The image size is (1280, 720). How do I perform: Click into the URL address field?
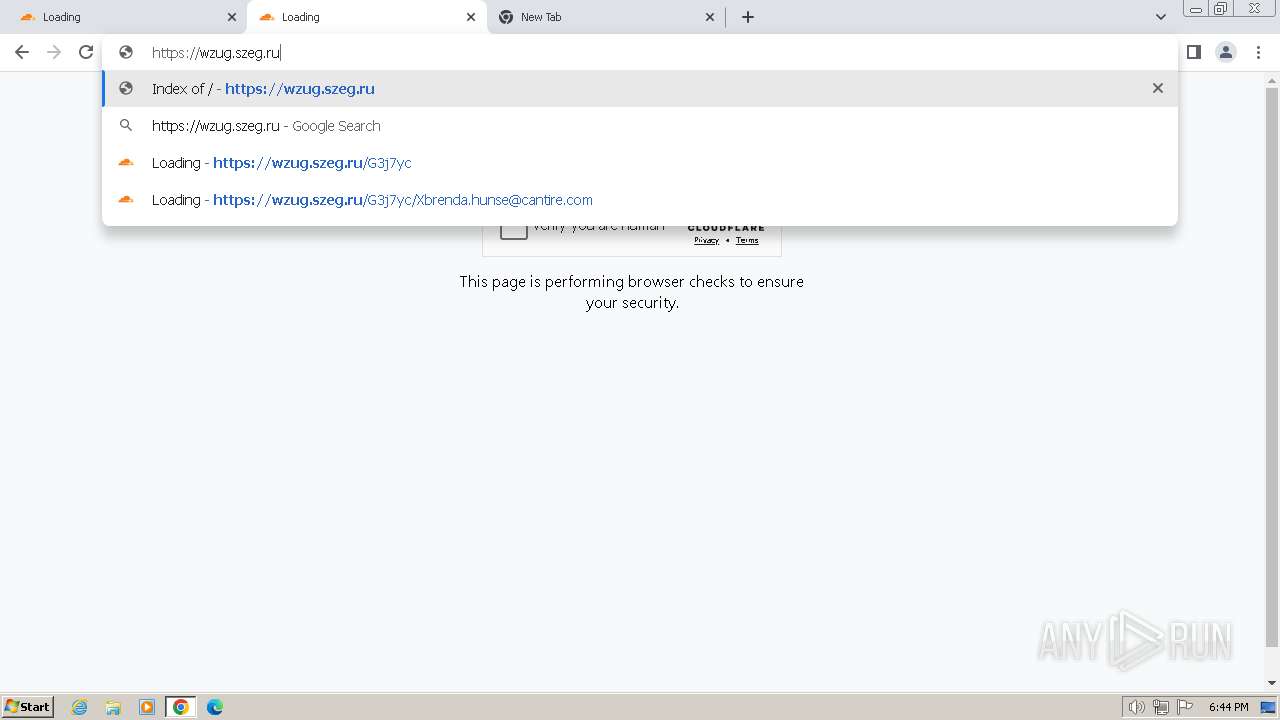click(640, 52)
